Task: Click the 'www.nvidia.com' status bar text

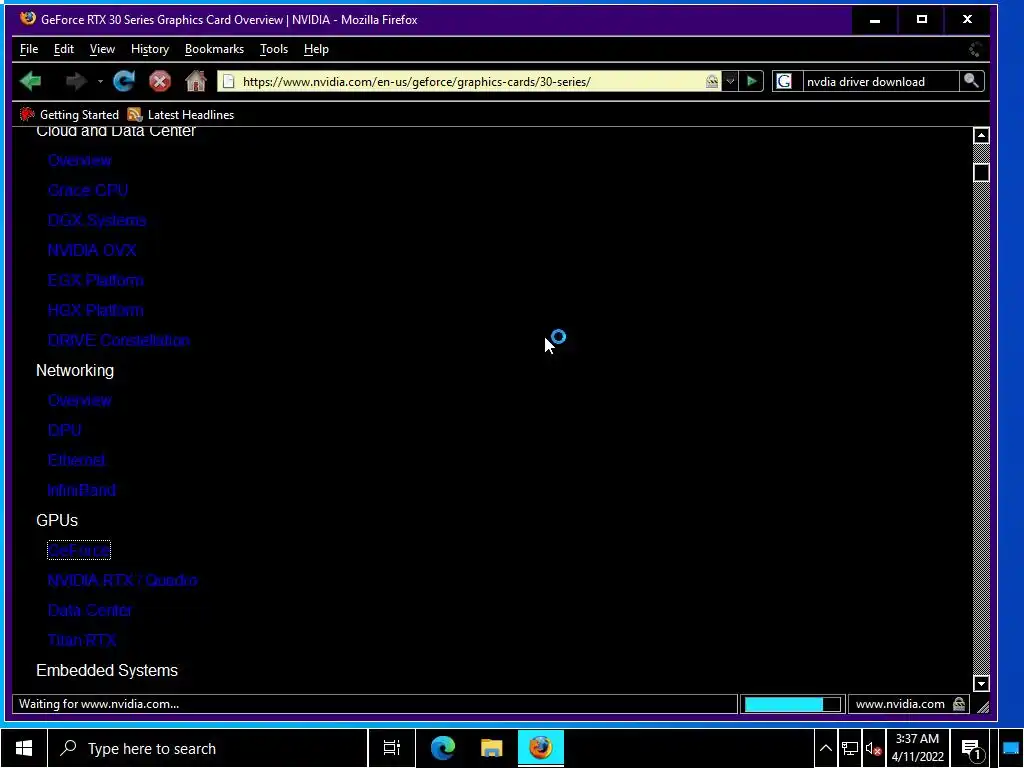Action: (x=900, y=704)
